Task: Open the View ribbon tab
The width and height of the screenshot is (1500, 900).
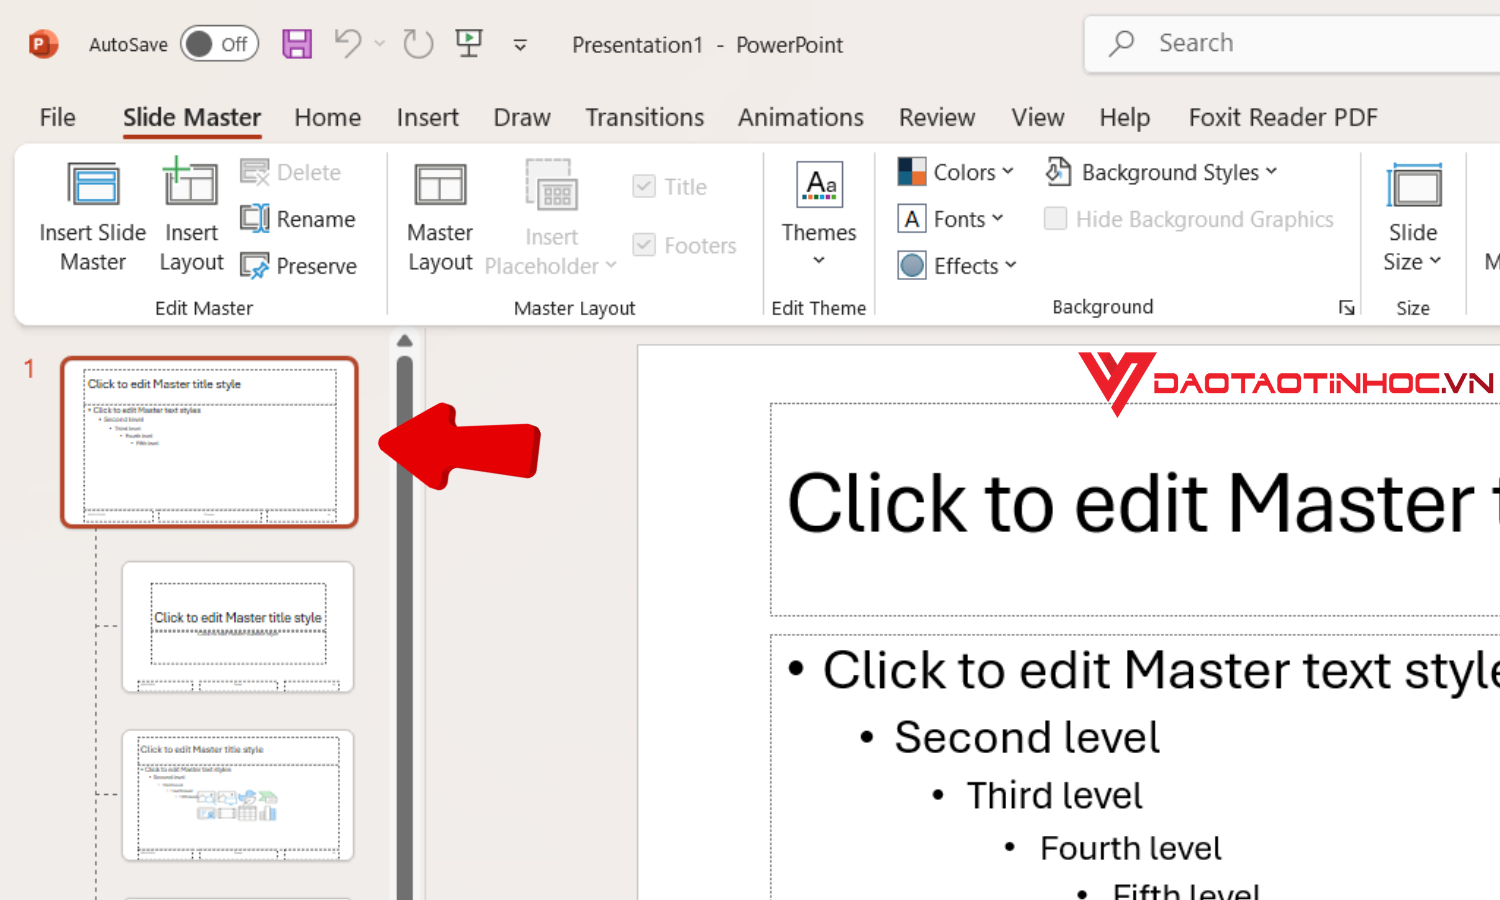Action: point(1037,117)
